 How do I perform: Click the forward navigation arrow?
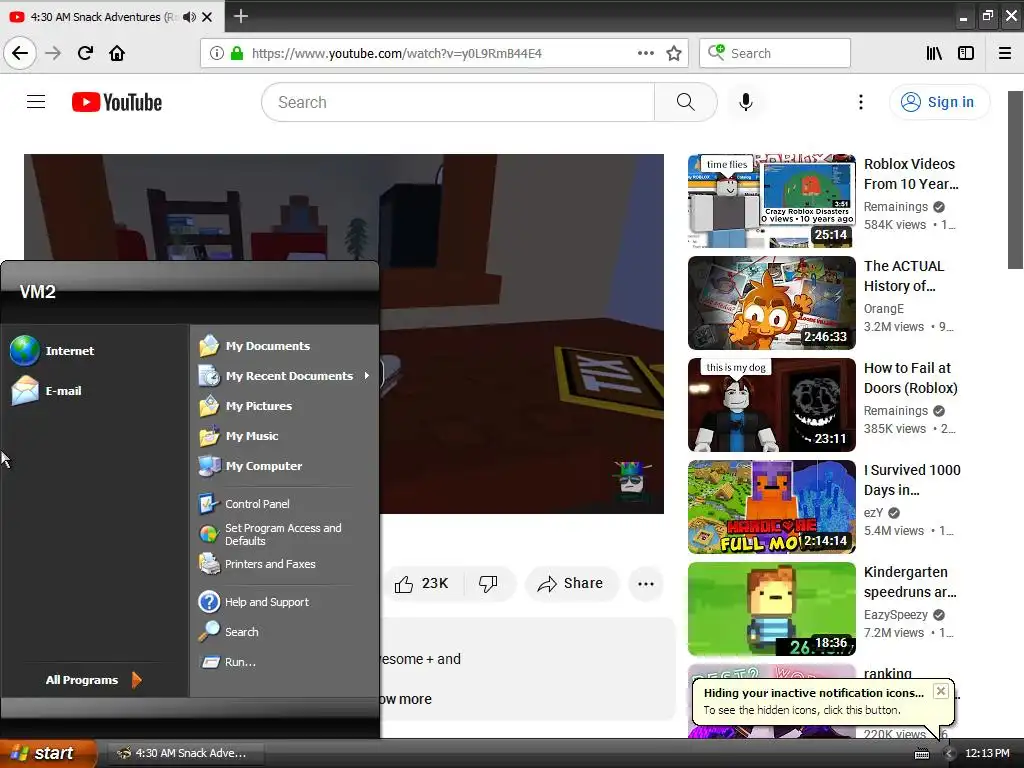click(x=53, y=54)
